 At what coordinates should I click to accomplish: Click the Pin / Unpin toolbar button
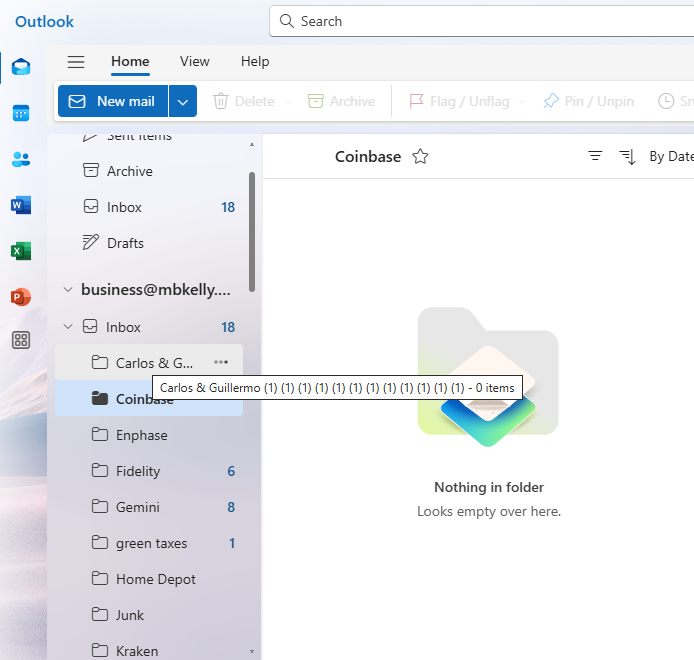click(x=589, y=101)
